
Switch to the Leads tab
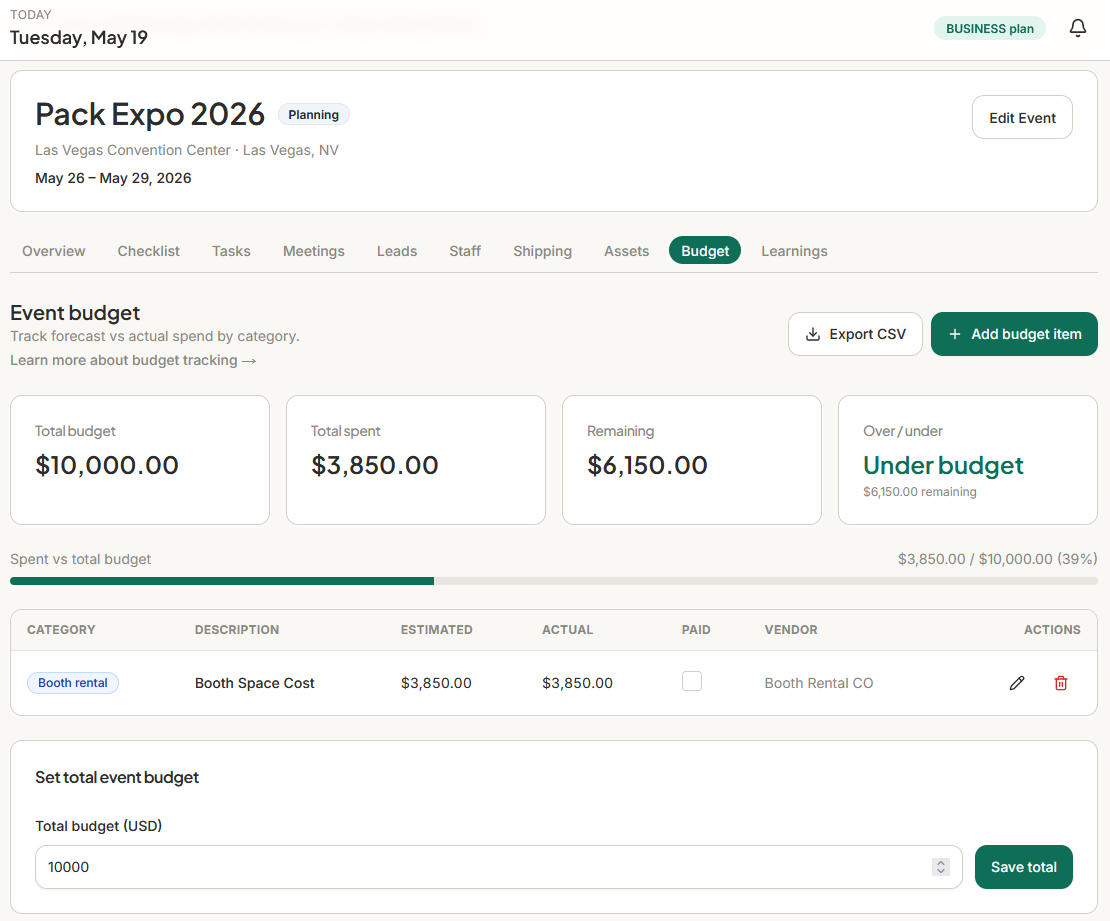pyautogui.click(x=397, y=251)
